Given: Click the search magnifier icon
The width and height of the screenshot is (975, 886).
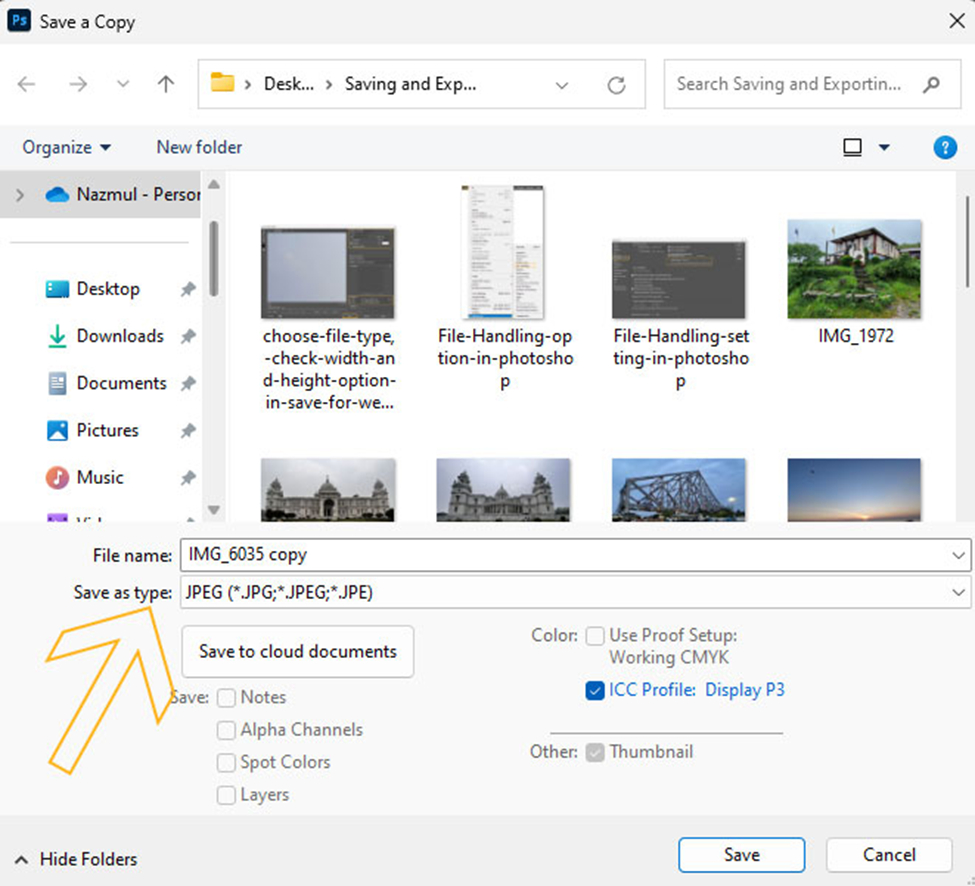Looking at the screenshot, I should tap(931, 85).
